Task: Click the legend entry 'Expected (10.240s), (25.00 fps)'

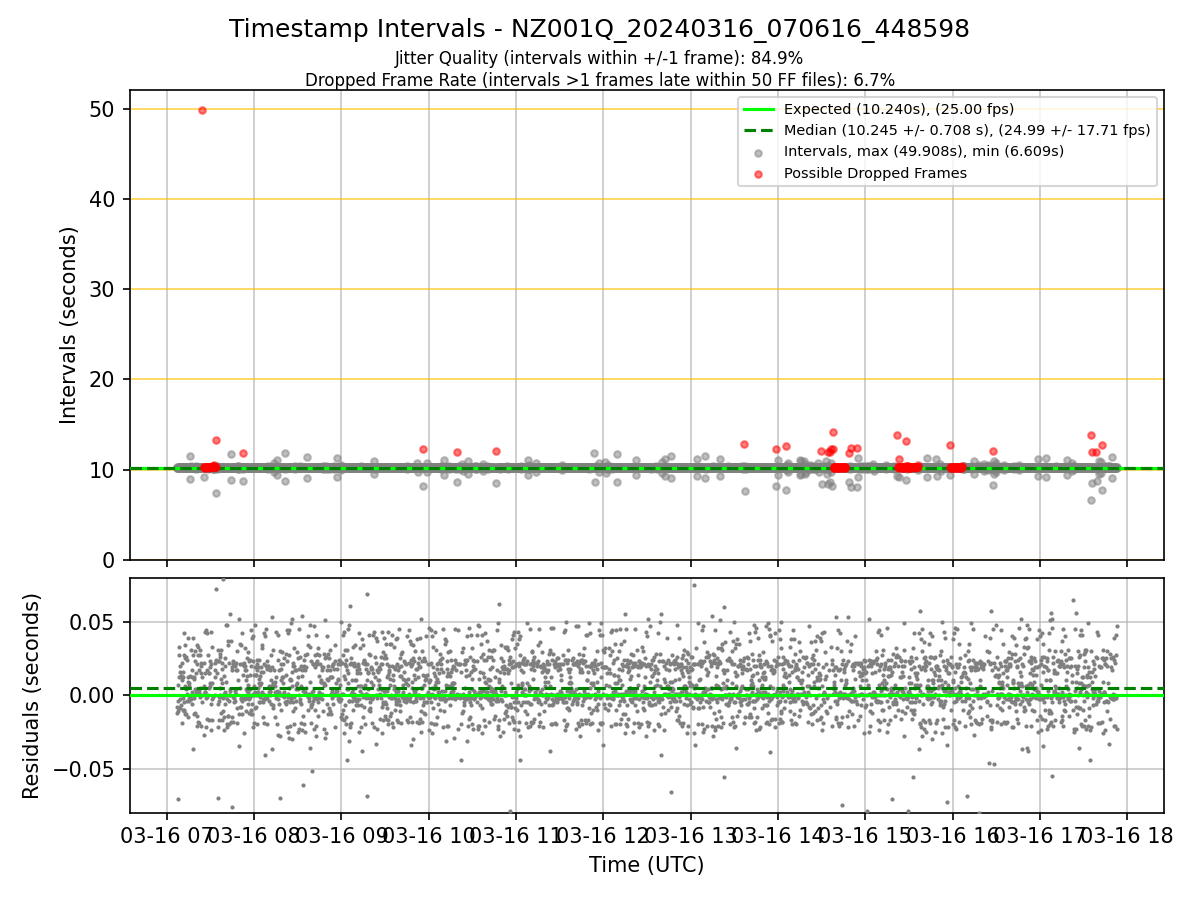Action: [899, 109]
